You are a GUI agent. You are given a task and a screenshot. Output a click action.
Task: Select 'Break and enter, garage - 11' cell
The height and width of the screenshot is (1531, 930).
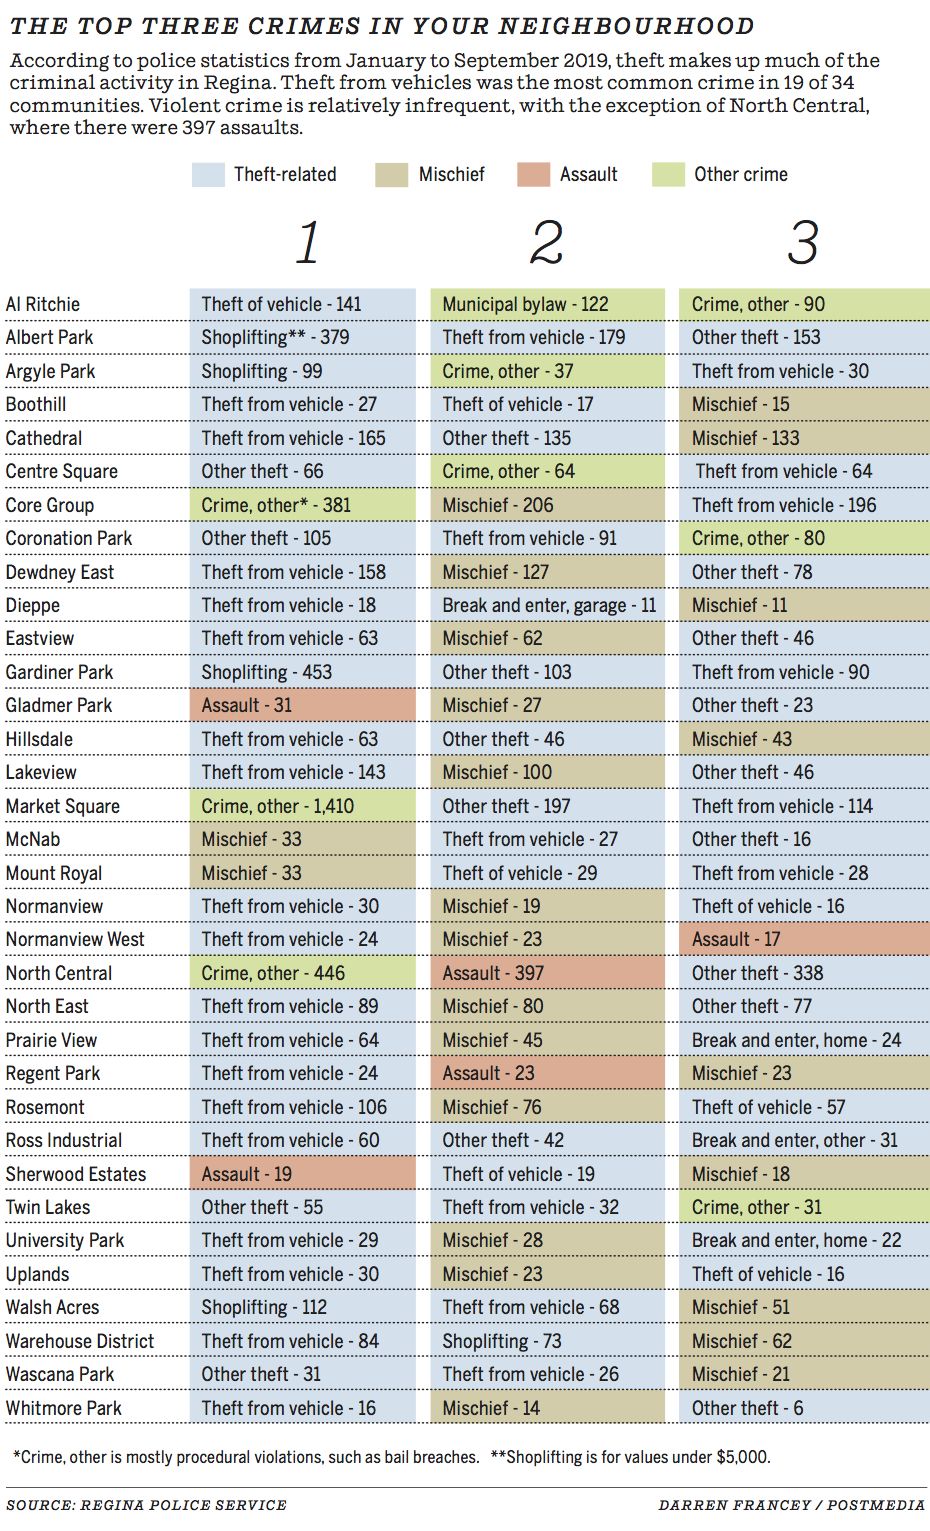549,605
